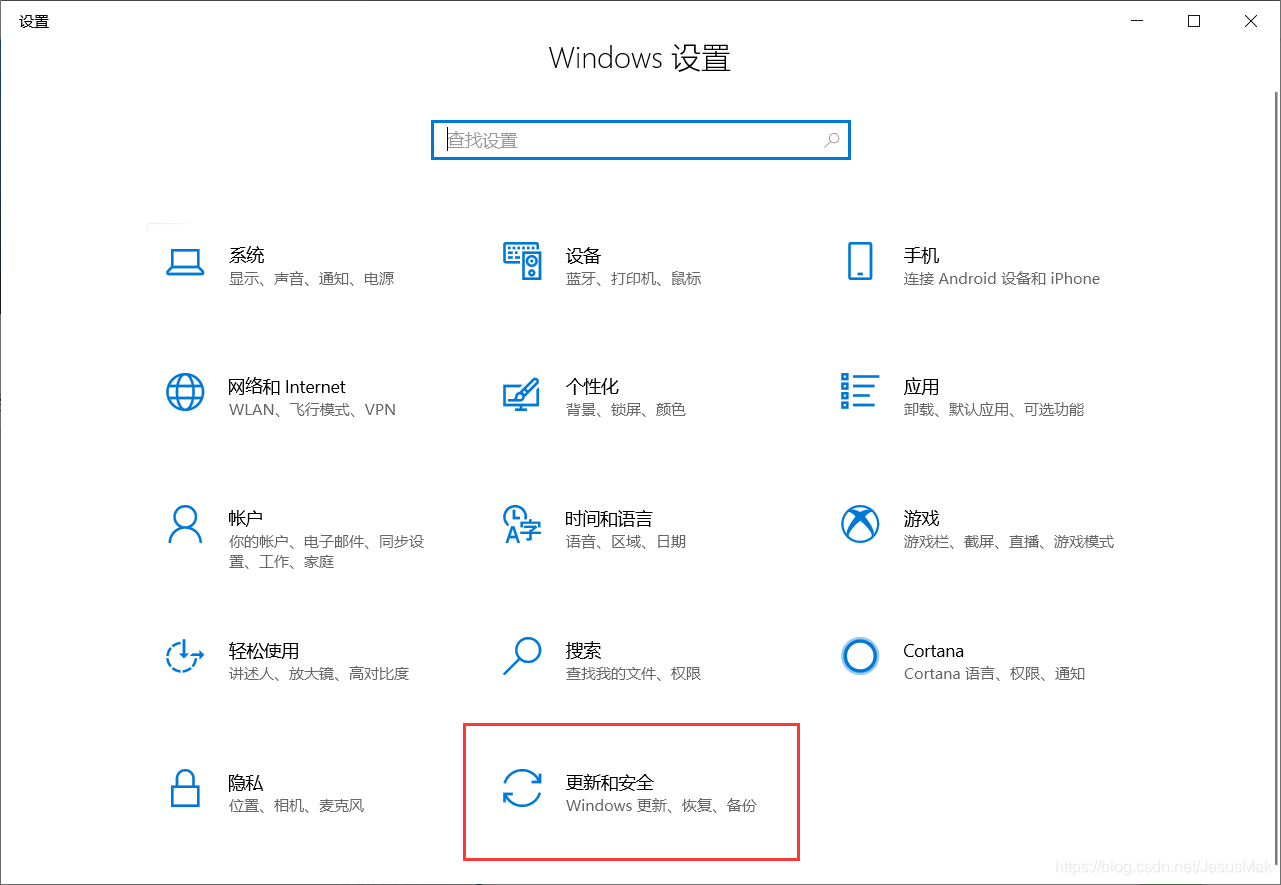1281x885 pixels.
Task: Focus the 查找设置 search field
Action: tap(641, 140)
